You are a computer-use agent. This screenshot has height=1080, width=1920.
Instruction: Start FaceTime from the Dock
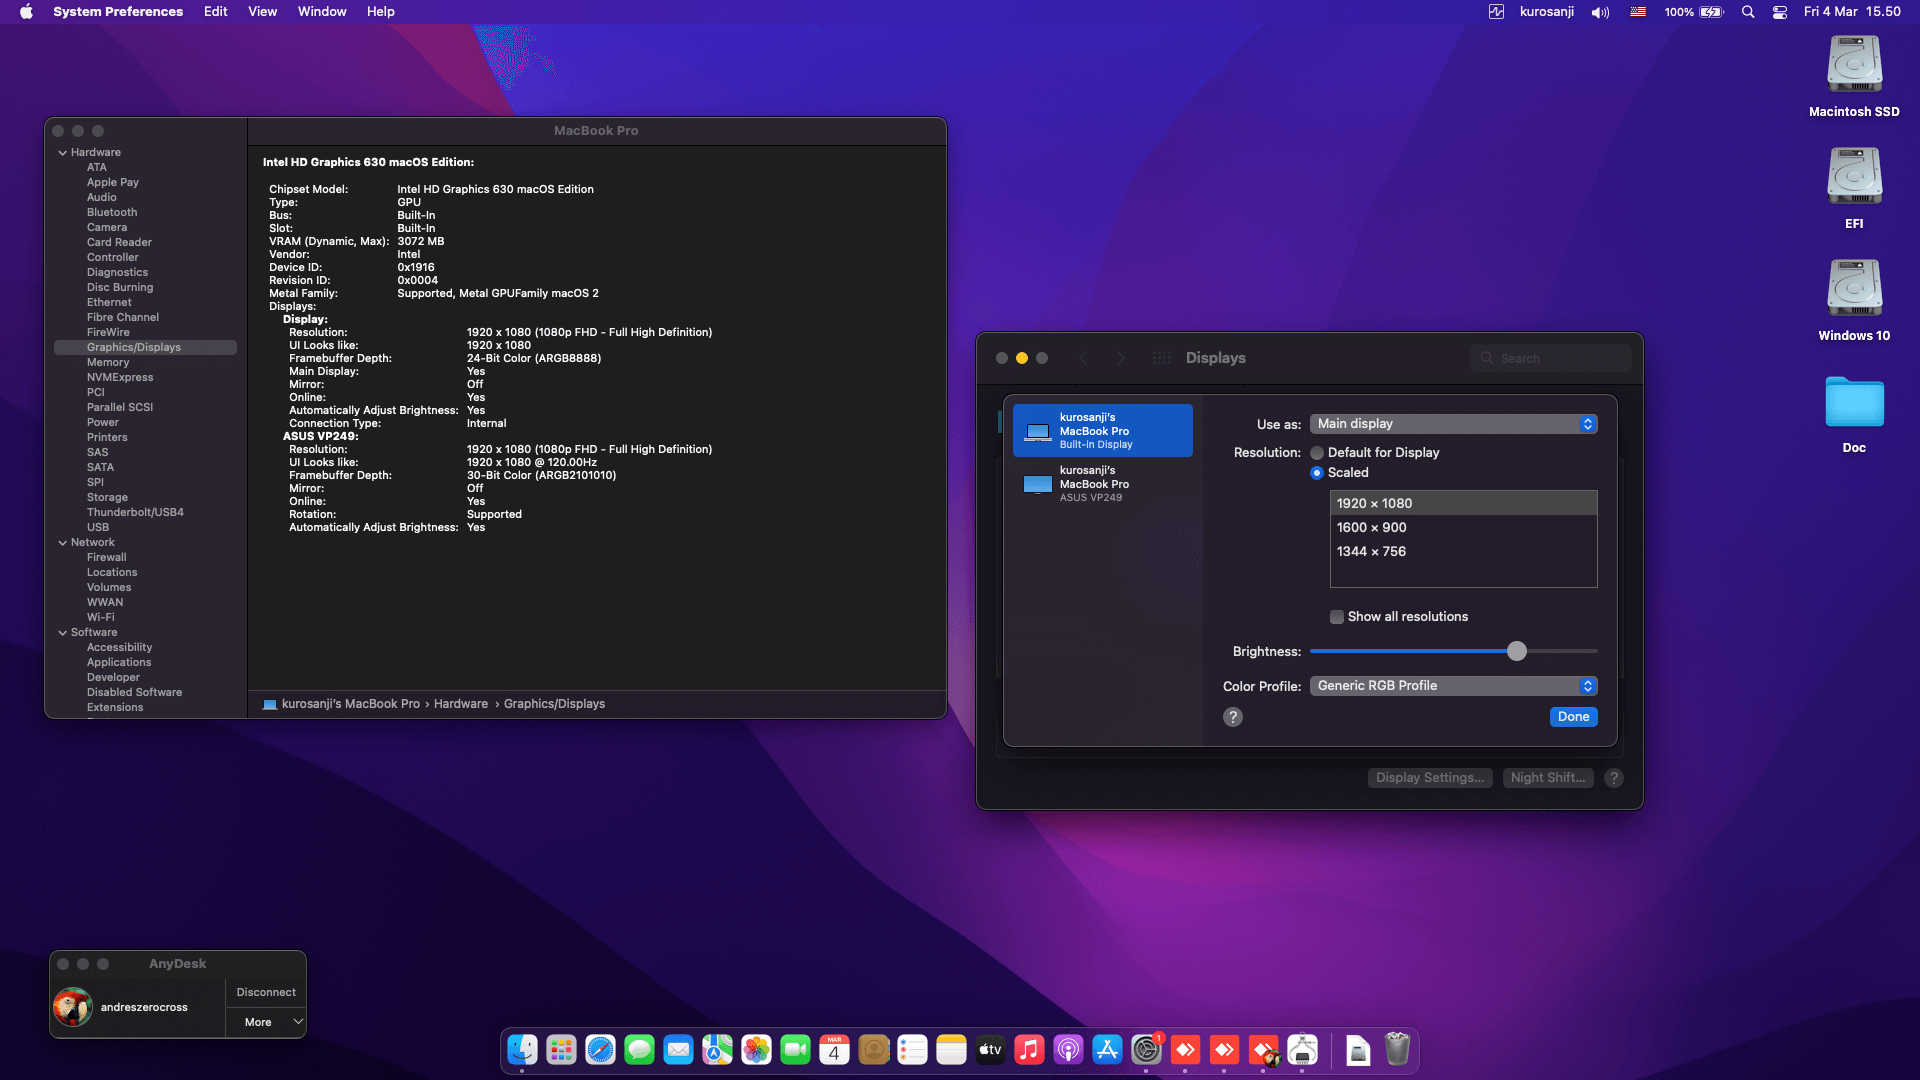point(795,1050)
